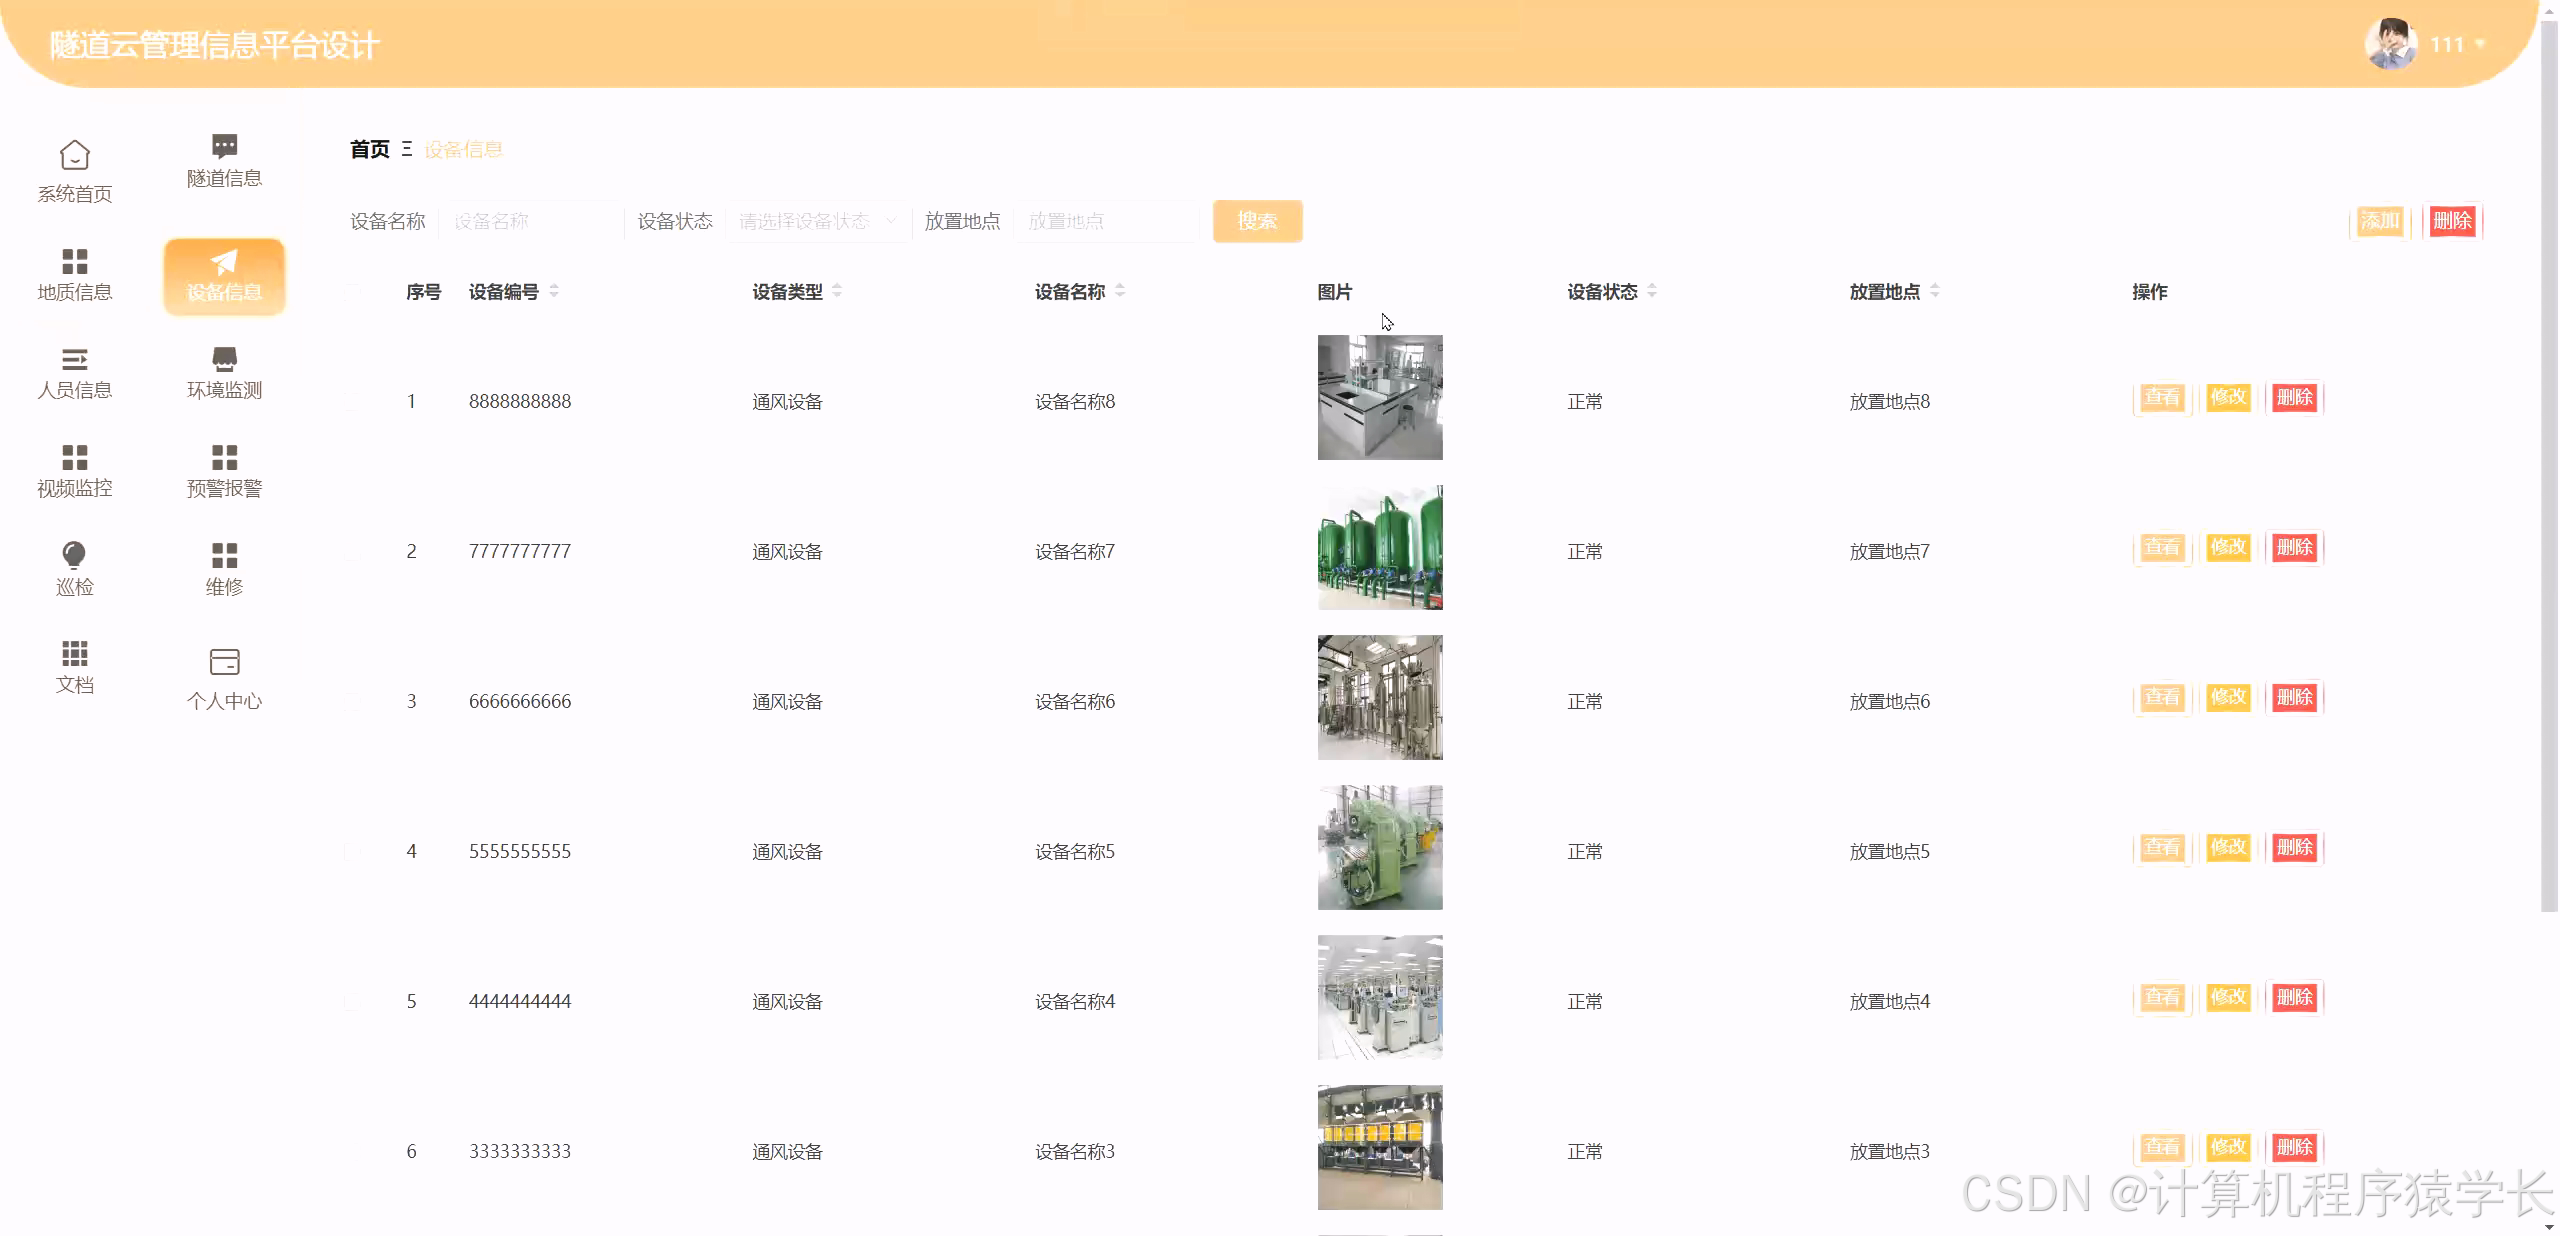Open the lab bench image of 设备名称8
The width and height of the screenshot is (2560, 1236).
pyautogui.click(x=1380, y=398)
